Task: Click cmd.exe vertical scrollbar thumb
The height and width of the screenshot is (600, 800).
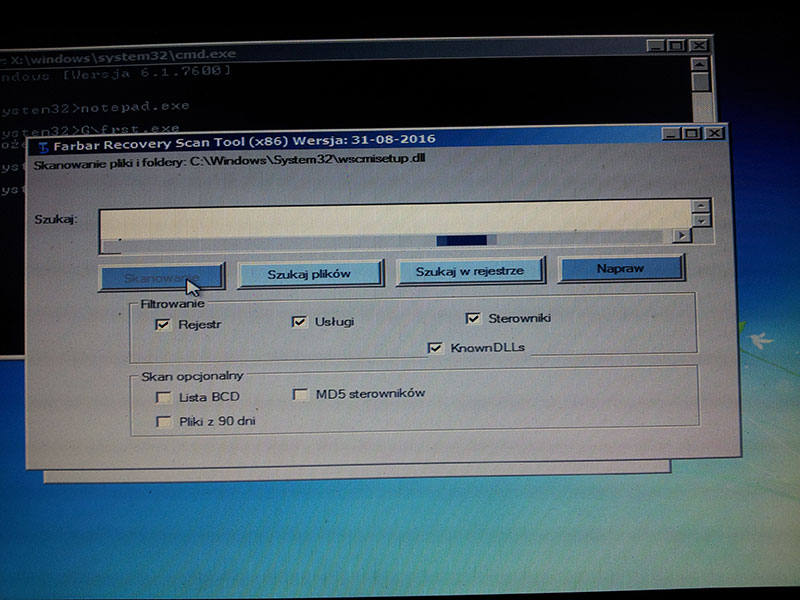Action: pos(700,82)
